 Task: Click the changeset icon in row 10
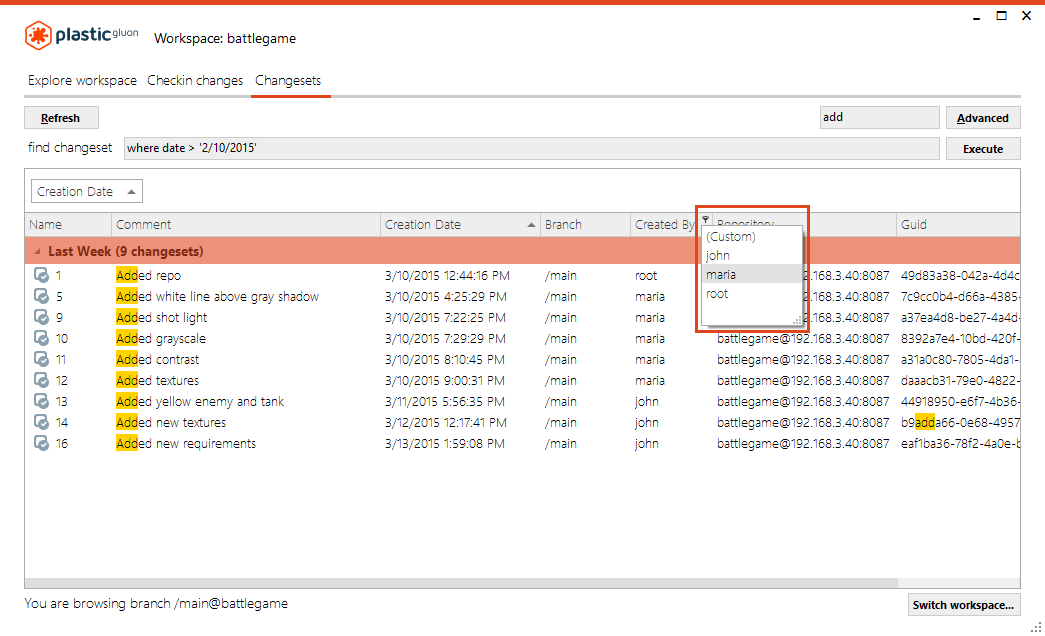[x=41, y=338]
